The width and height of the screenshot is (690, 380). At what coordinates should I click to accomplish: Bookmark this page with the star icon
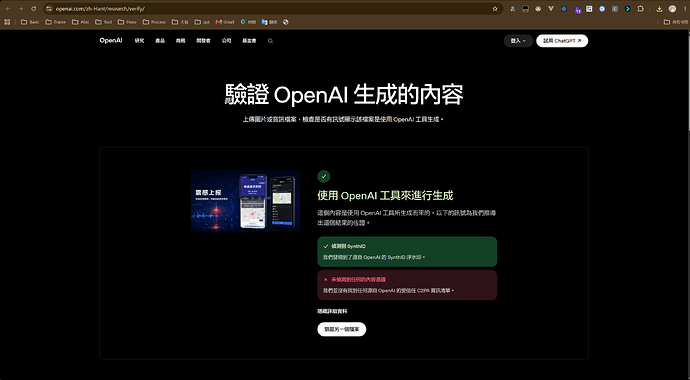(x=495, y=9)
